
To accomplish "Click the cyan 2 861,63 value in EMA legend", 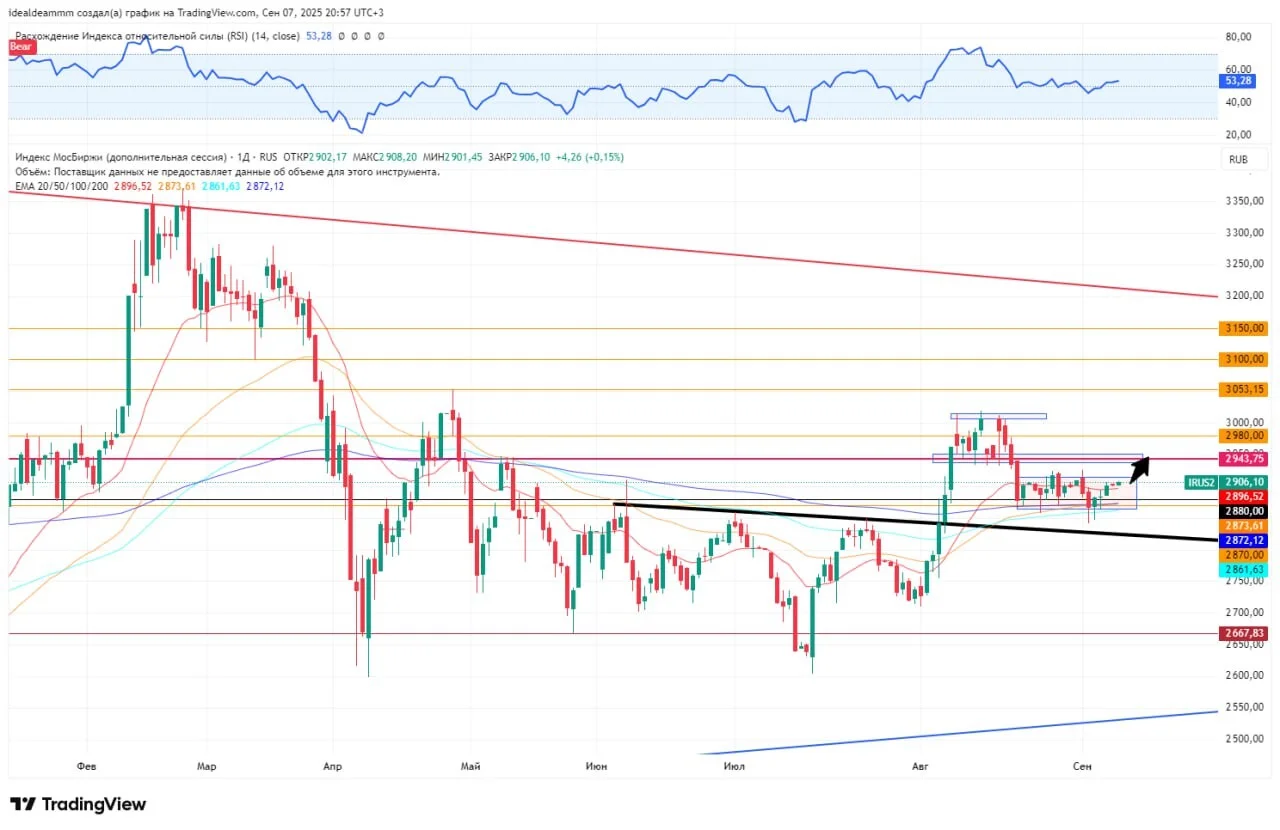I will 220,186.
